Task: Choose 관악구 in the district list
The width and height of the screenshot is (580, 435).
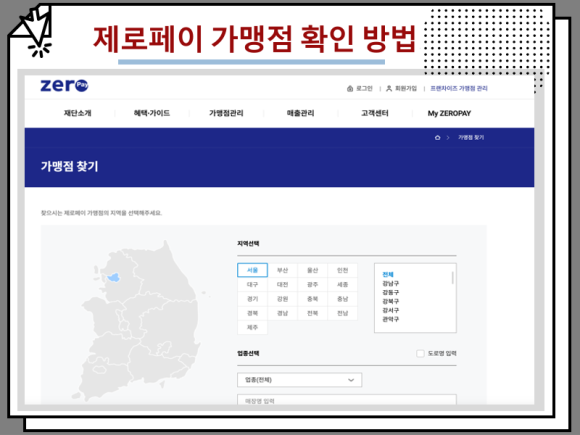Action: point(391,319)
